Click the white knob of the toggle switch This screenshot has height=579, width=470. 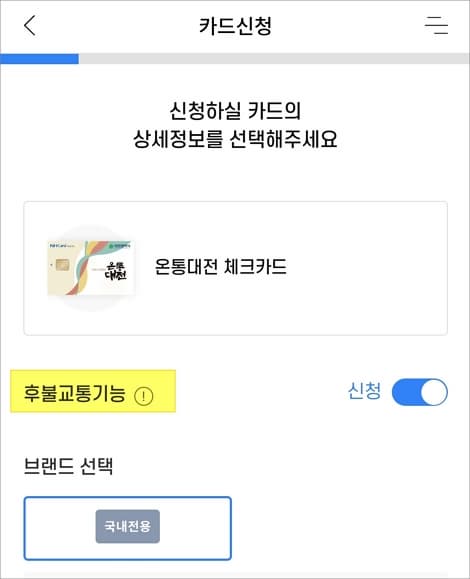pos(434,392)
